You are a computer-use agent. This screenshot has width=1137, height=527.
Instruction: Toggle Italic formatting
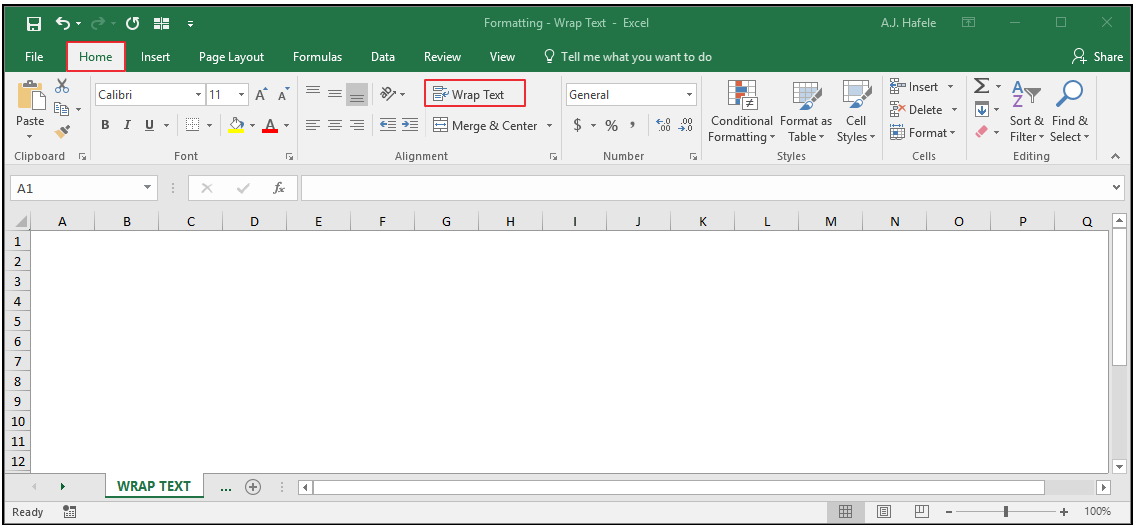(x=127, y=125)
